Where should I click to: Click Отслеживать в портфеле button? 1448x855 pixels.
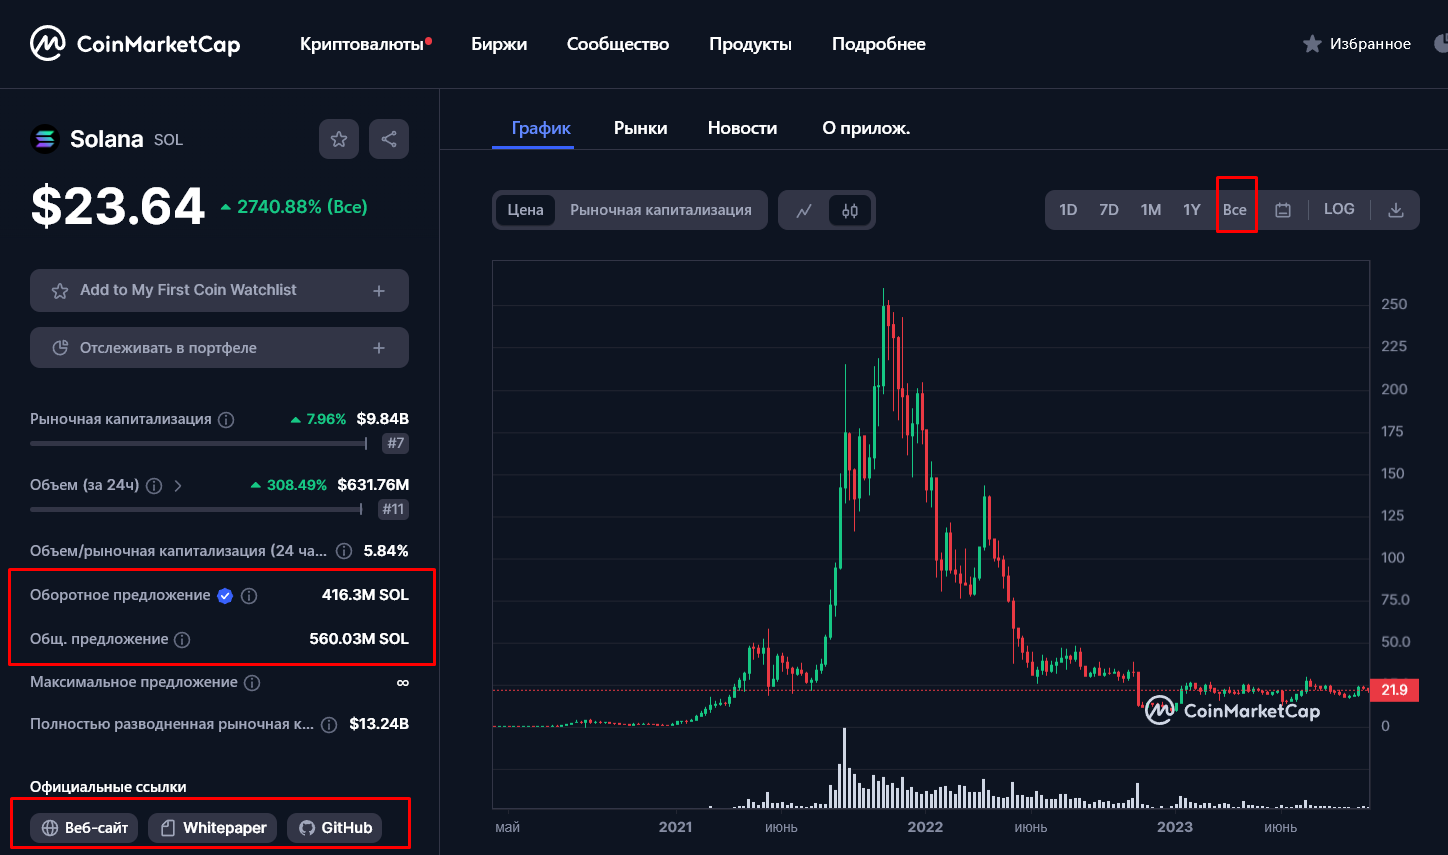click(219, 348)
